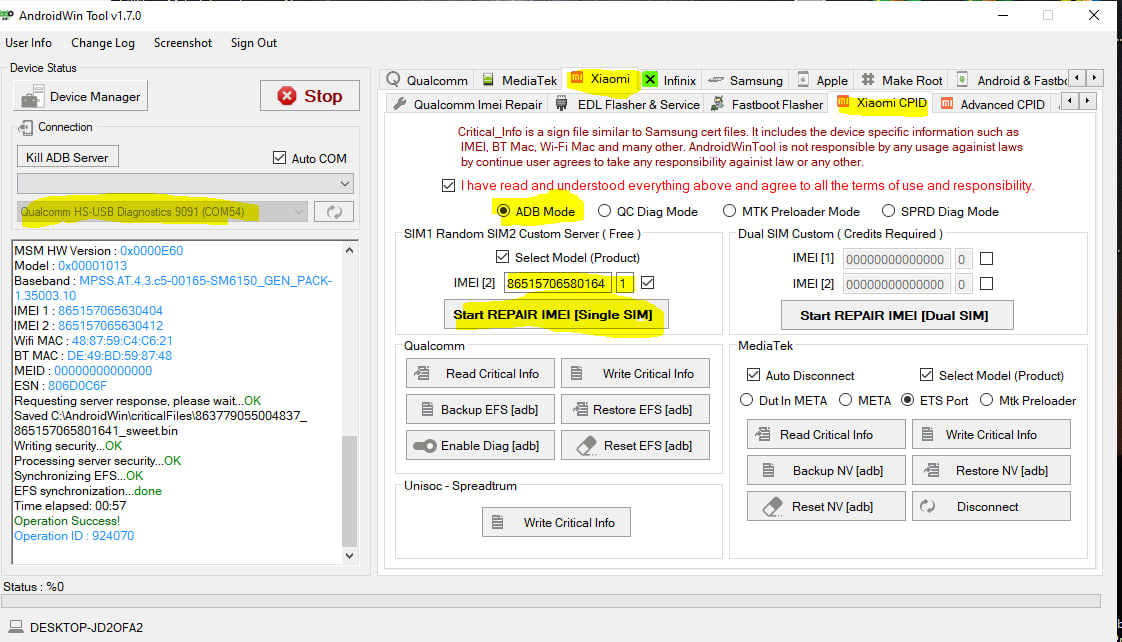Open the empty connection dropdown
Viewport: 1122px width, 642px height.
click(185, 183)
